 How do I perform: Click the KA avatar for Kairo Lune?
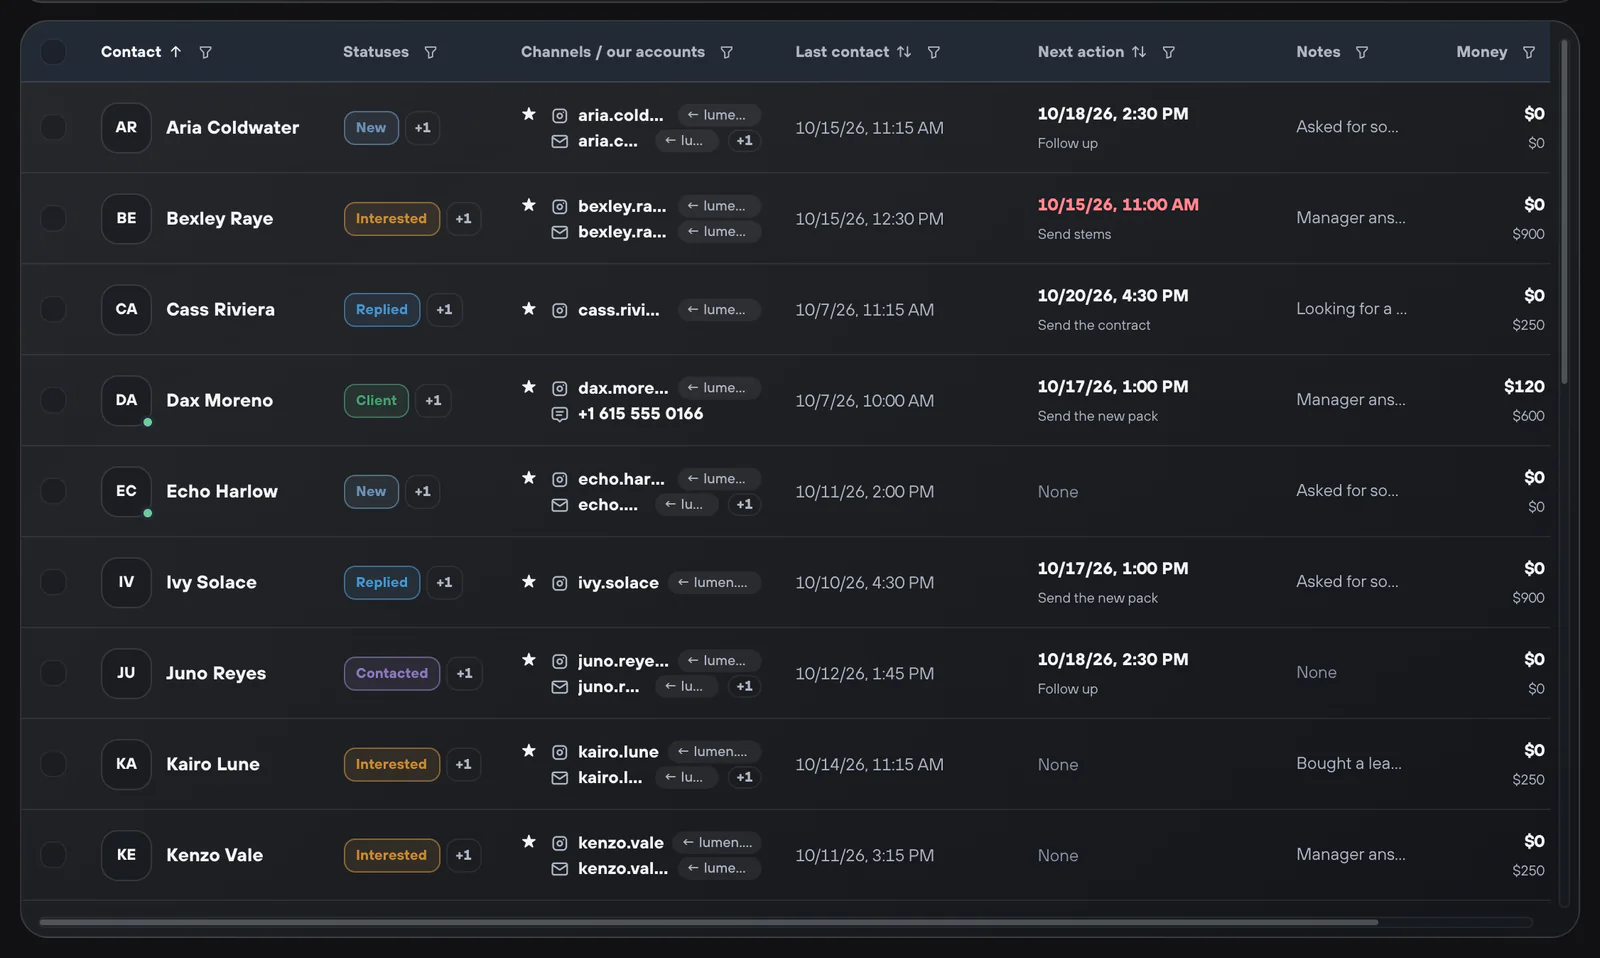click(x=126, y=764)
